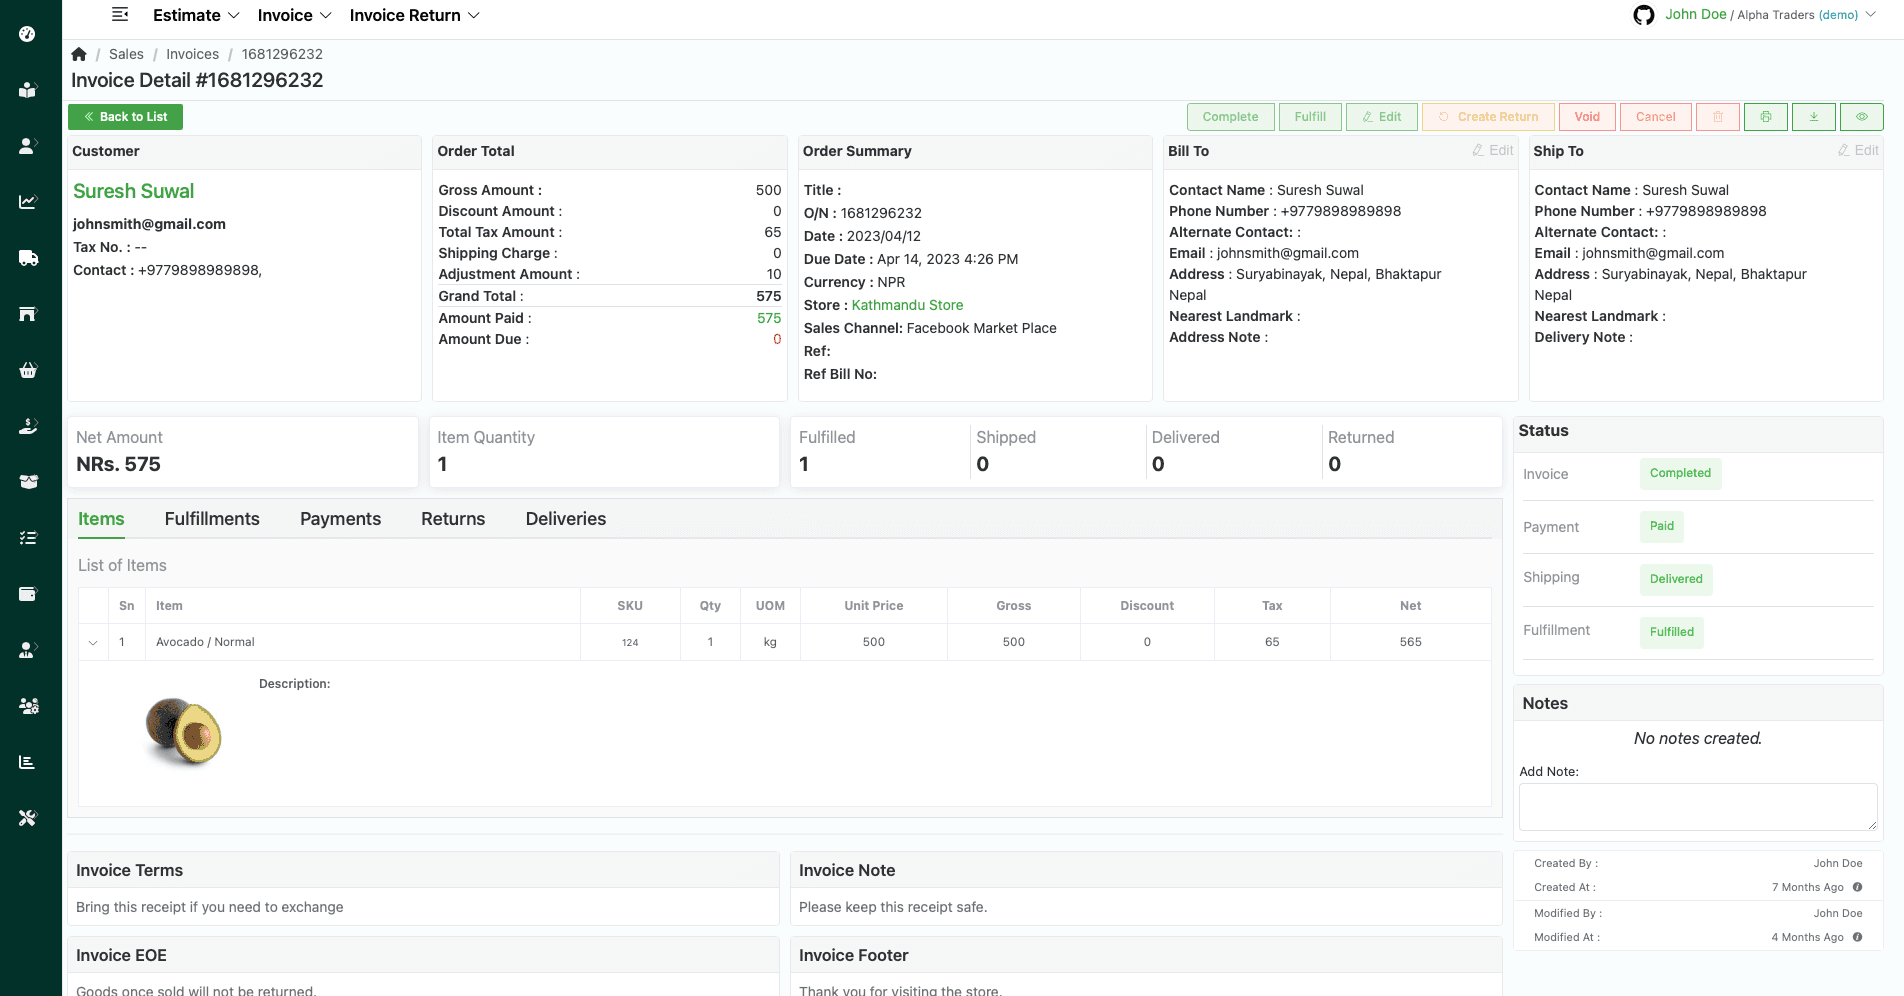The height and width of the screenshot is (996, 1904).
Task: Click the trash delete icon button
Action: (1717, 117)
